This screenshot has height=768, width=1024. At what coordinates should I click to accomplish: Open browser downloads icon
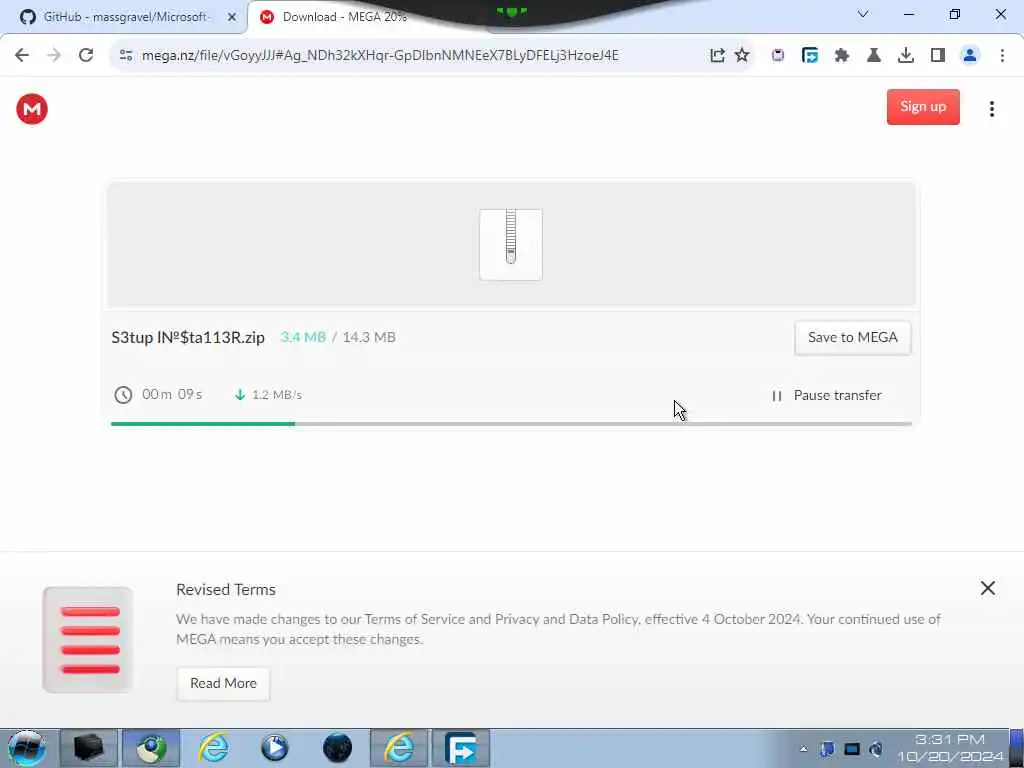pos(906,56)
